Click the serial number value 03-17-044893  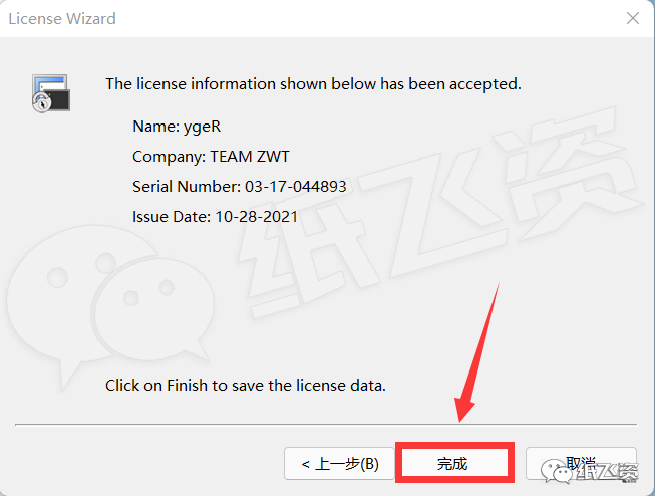(296, 186)
